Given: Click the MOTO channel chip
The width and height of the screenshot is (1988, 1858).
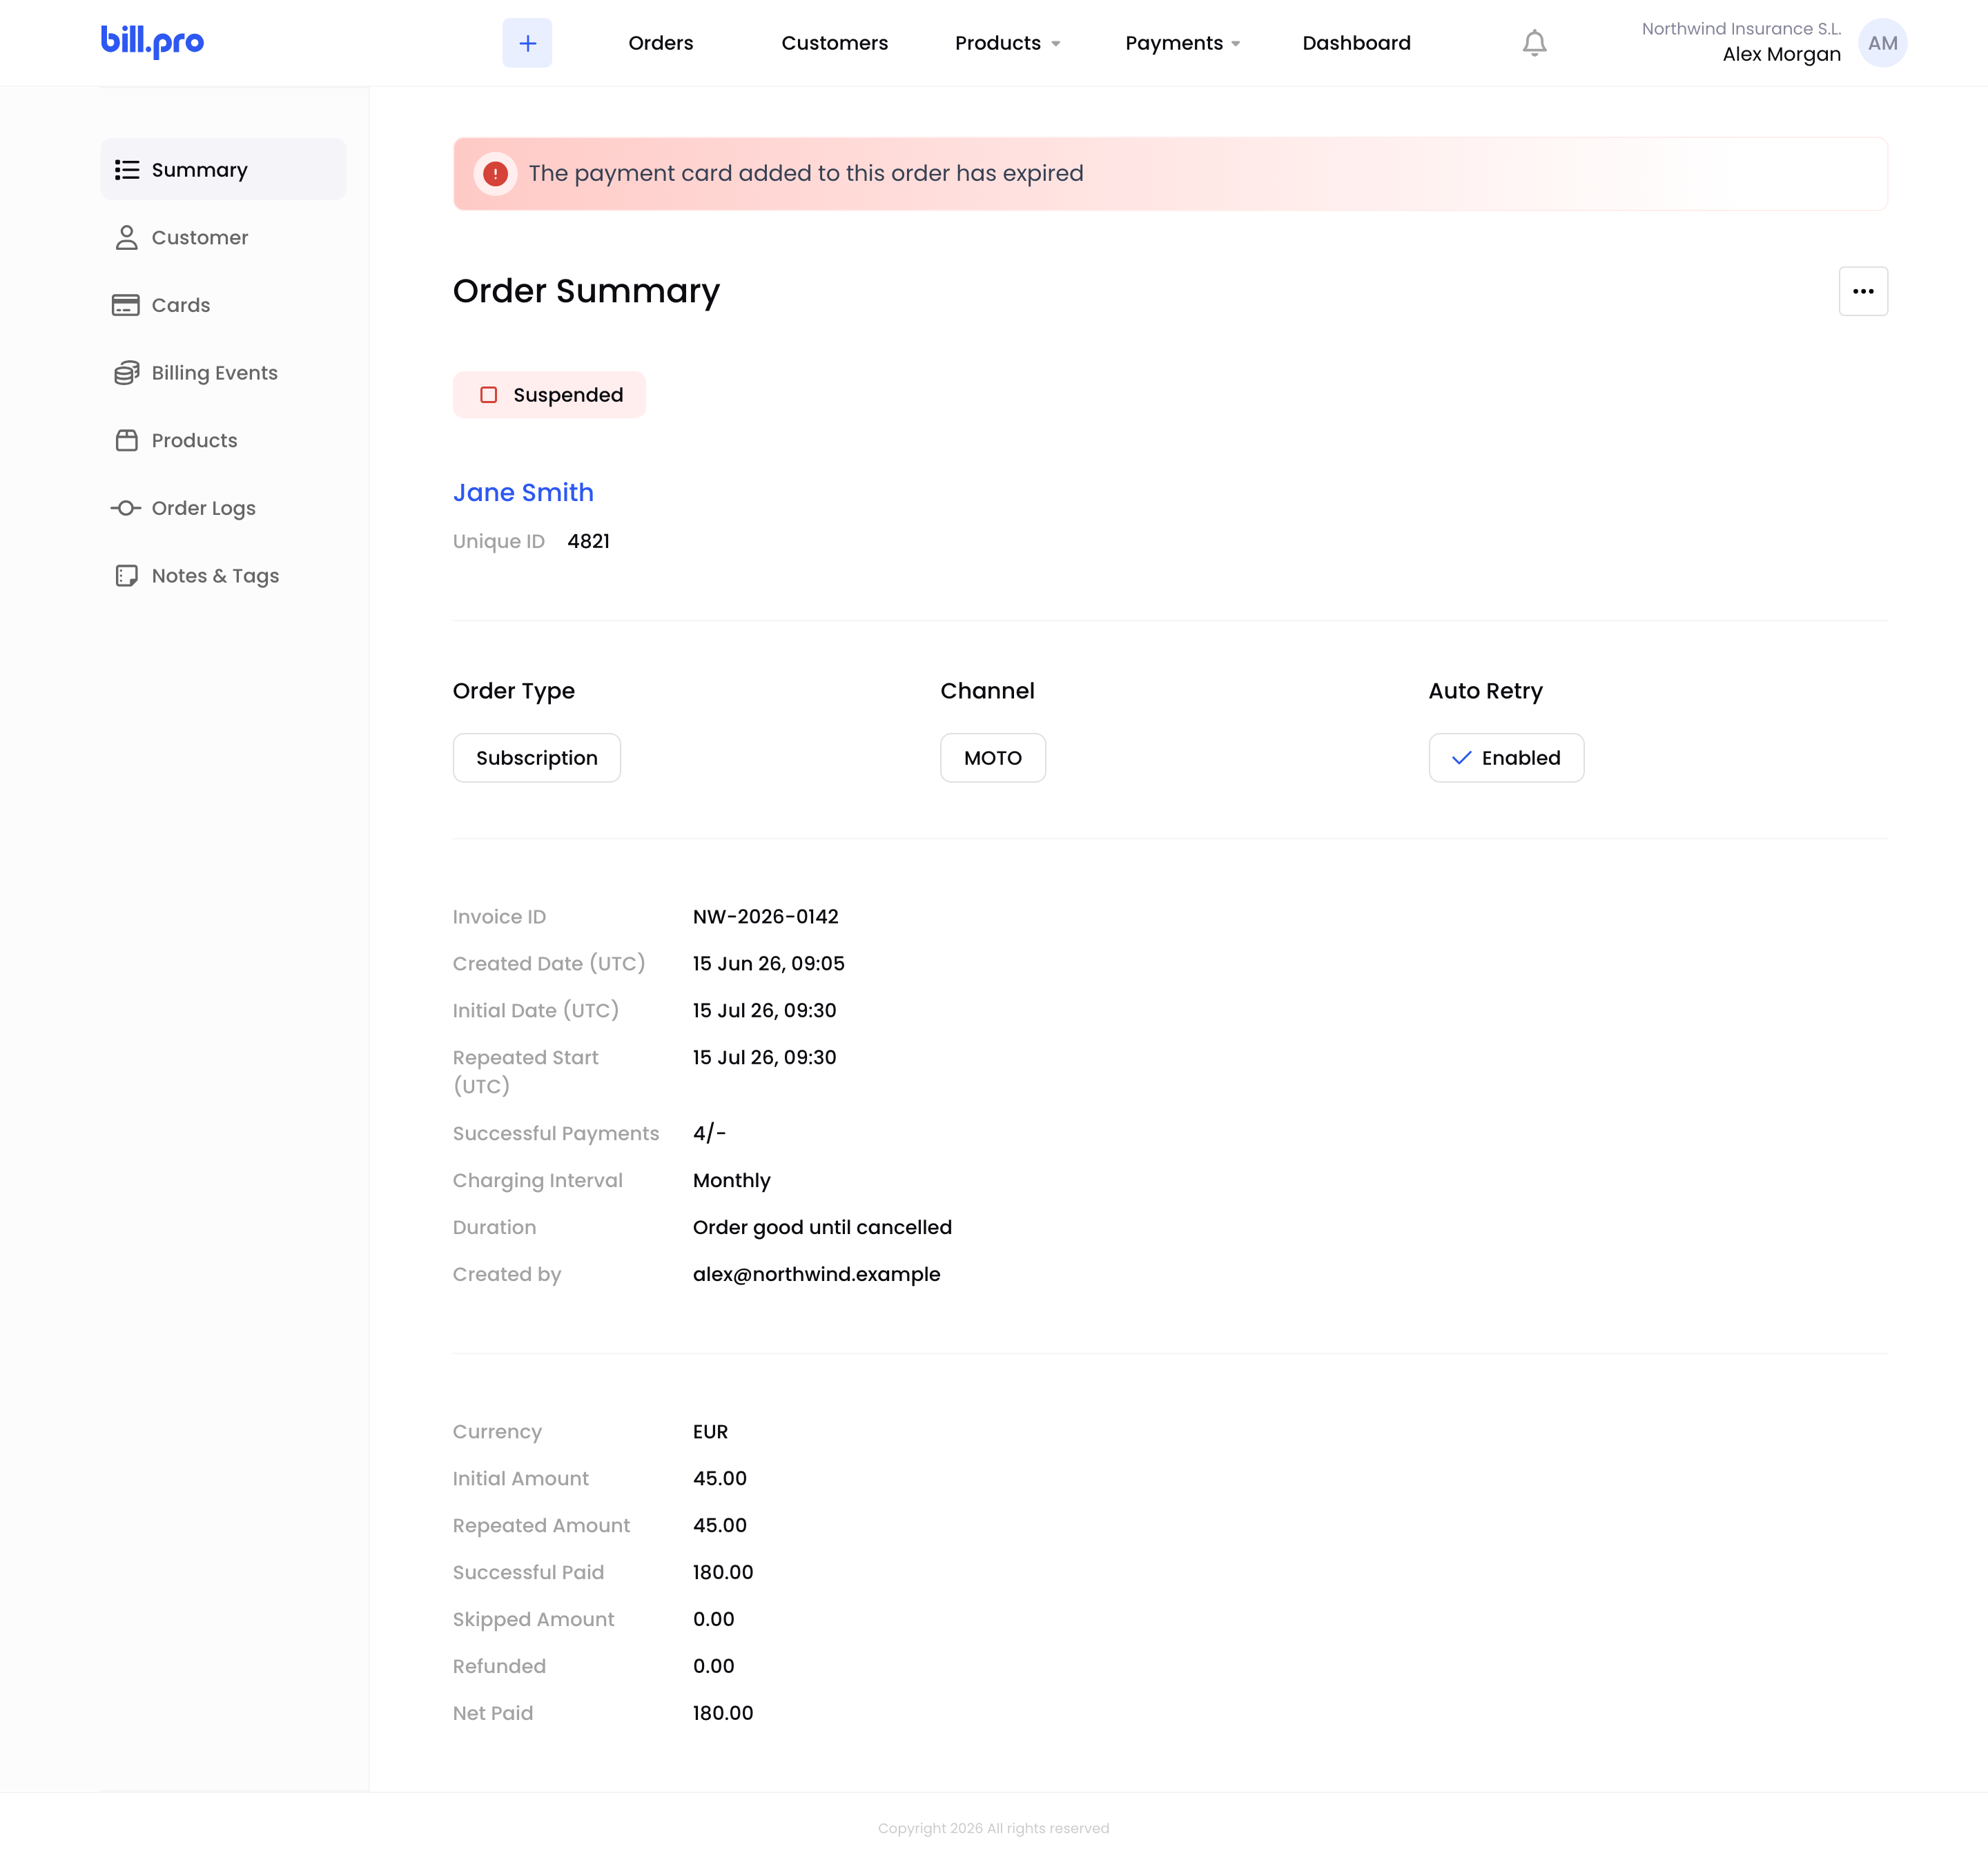Looking at the screenshot, I should click(993, 758).
